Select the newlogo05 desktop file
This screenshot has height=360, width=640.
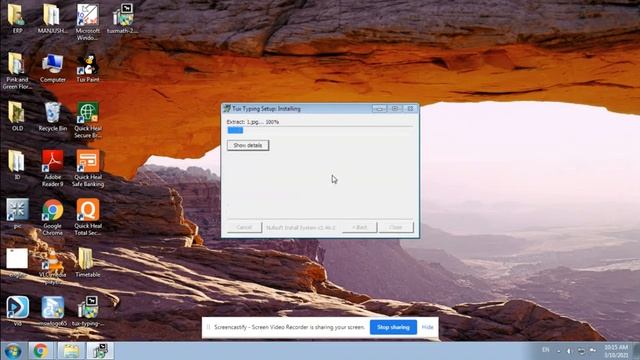click(53, 311)
